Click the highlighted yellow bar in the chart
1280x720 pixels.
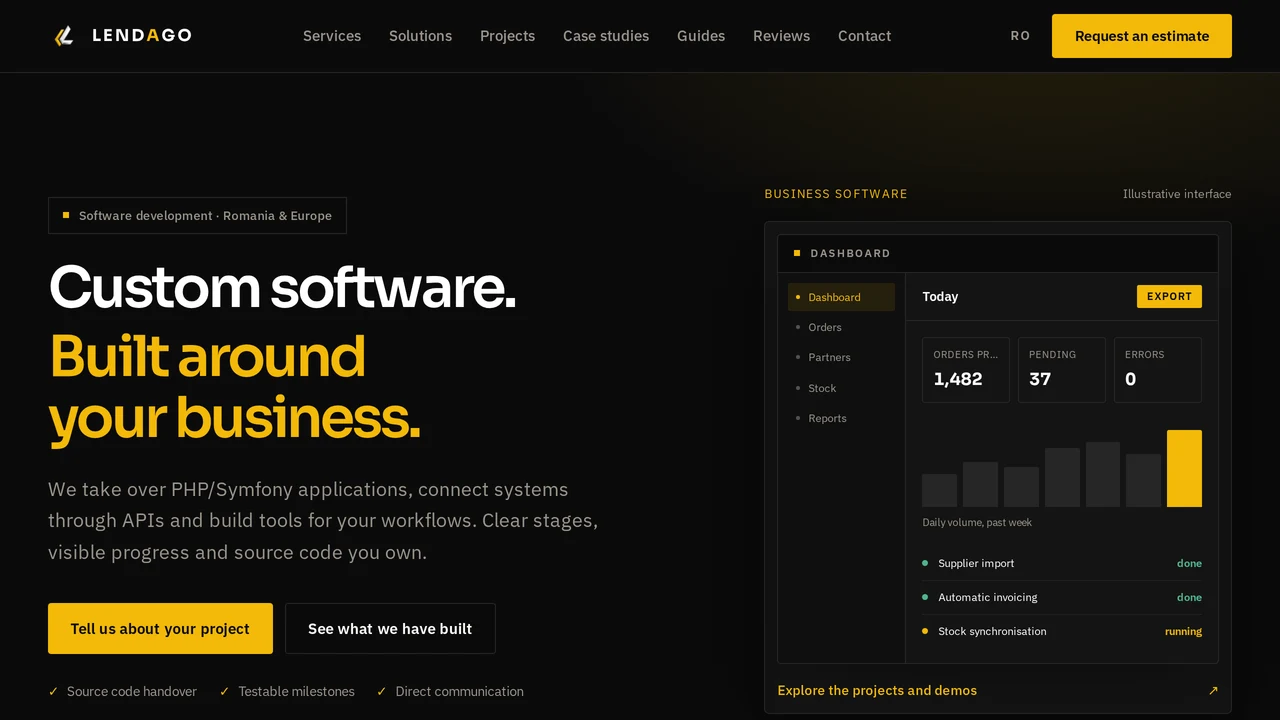coord(1184,468)
